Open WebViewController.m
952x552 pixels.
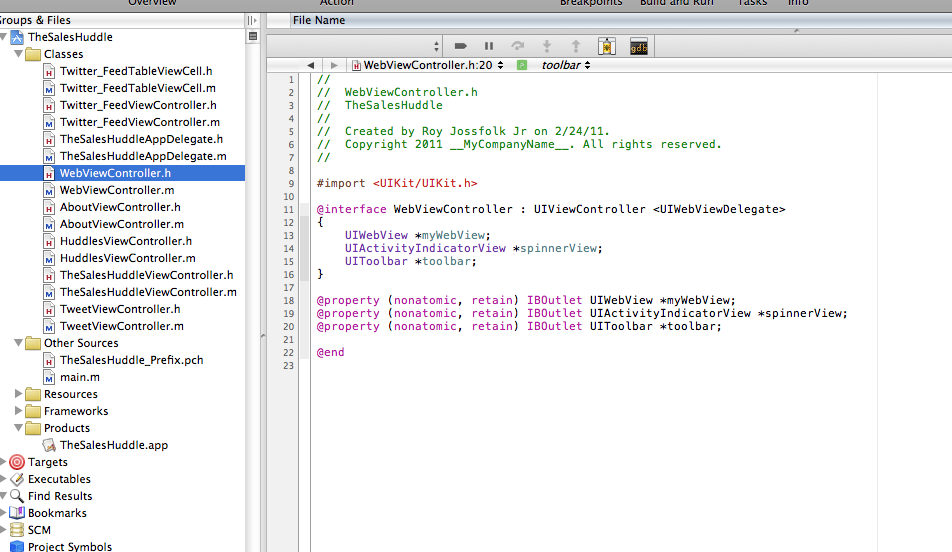coord(117,190)
